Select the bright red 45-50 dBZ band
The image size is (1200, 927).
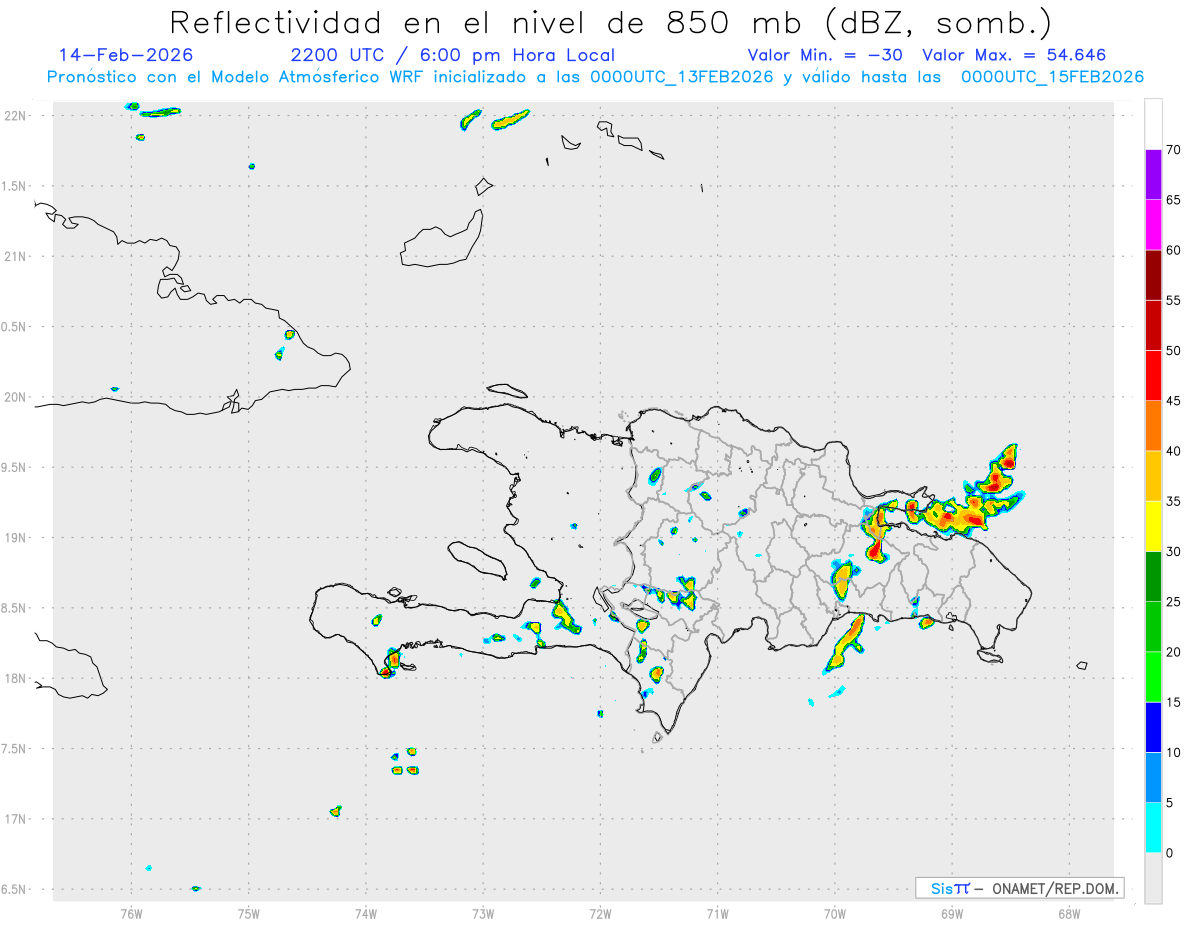(x=1153, y=376)
